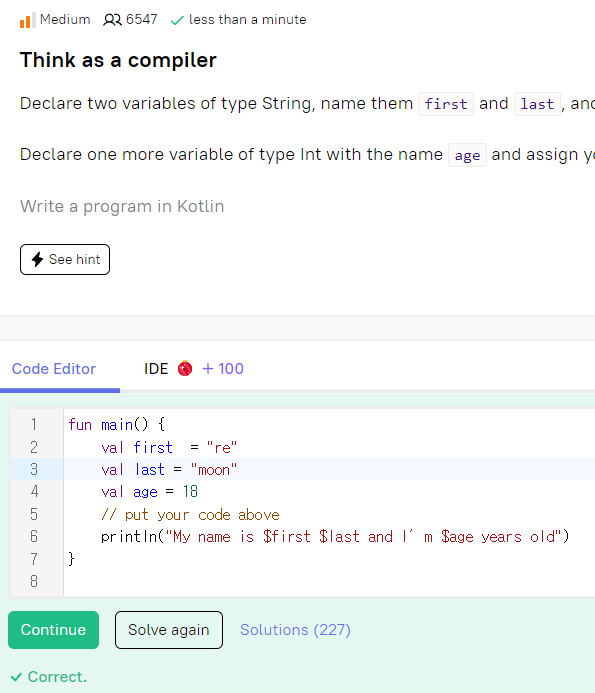The height and width of the screenshot is (693, 595).
Task: Click the users count icon near 6547
Action: [112, 20]
